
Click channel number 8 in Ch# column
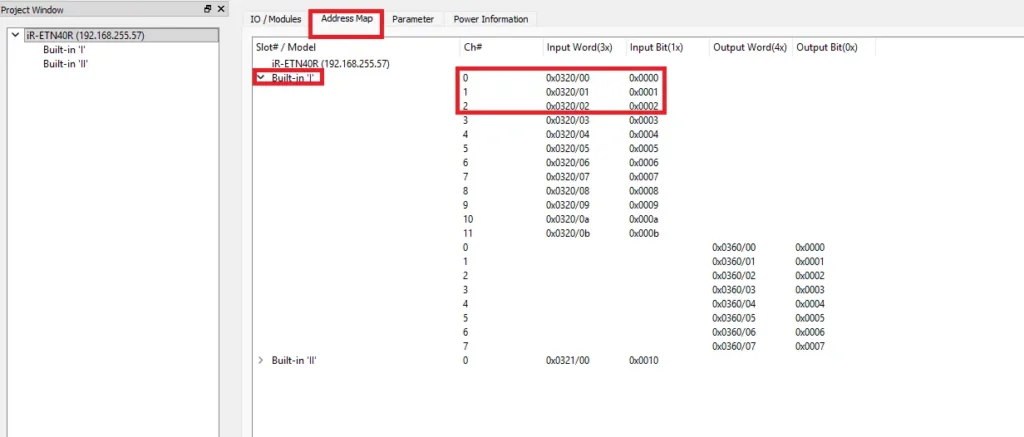click(466, 191)
